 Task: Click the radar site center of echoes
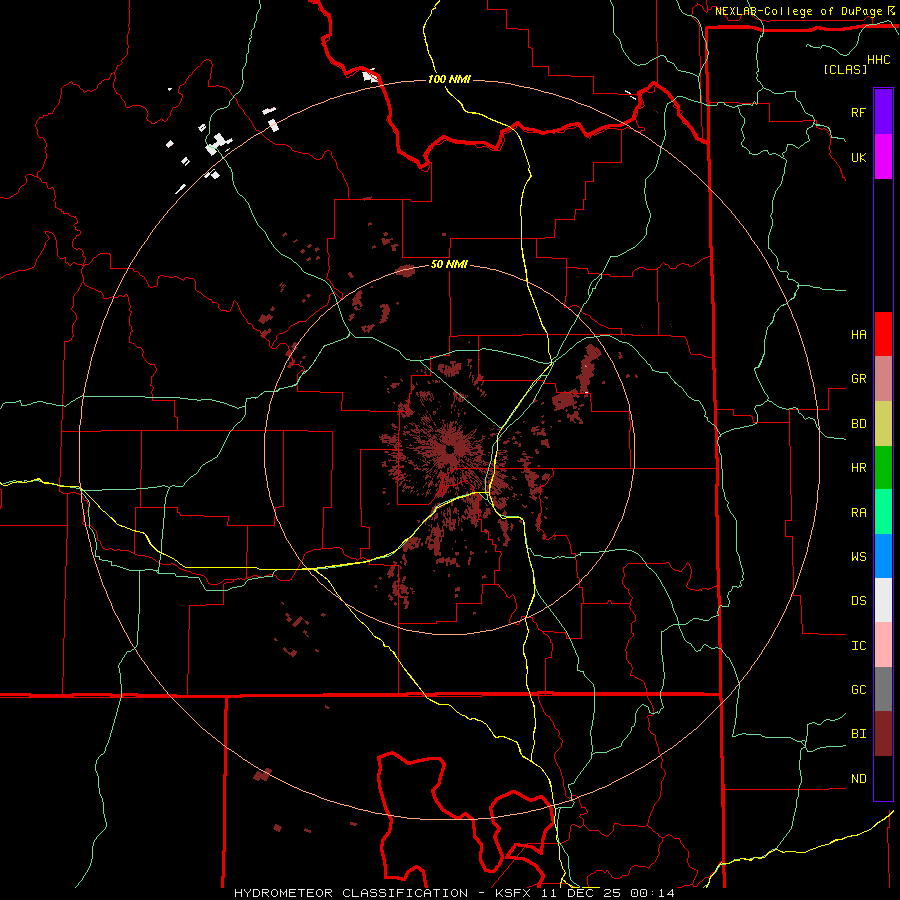449,449
